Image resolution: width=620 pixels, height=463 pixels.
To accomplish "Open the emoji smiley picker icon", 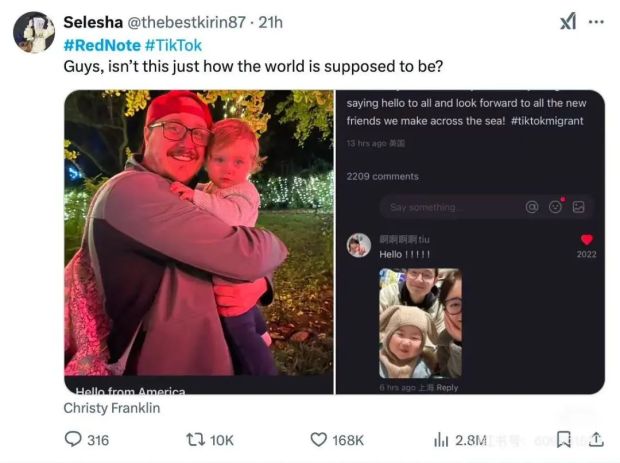I will coord(555,207).
